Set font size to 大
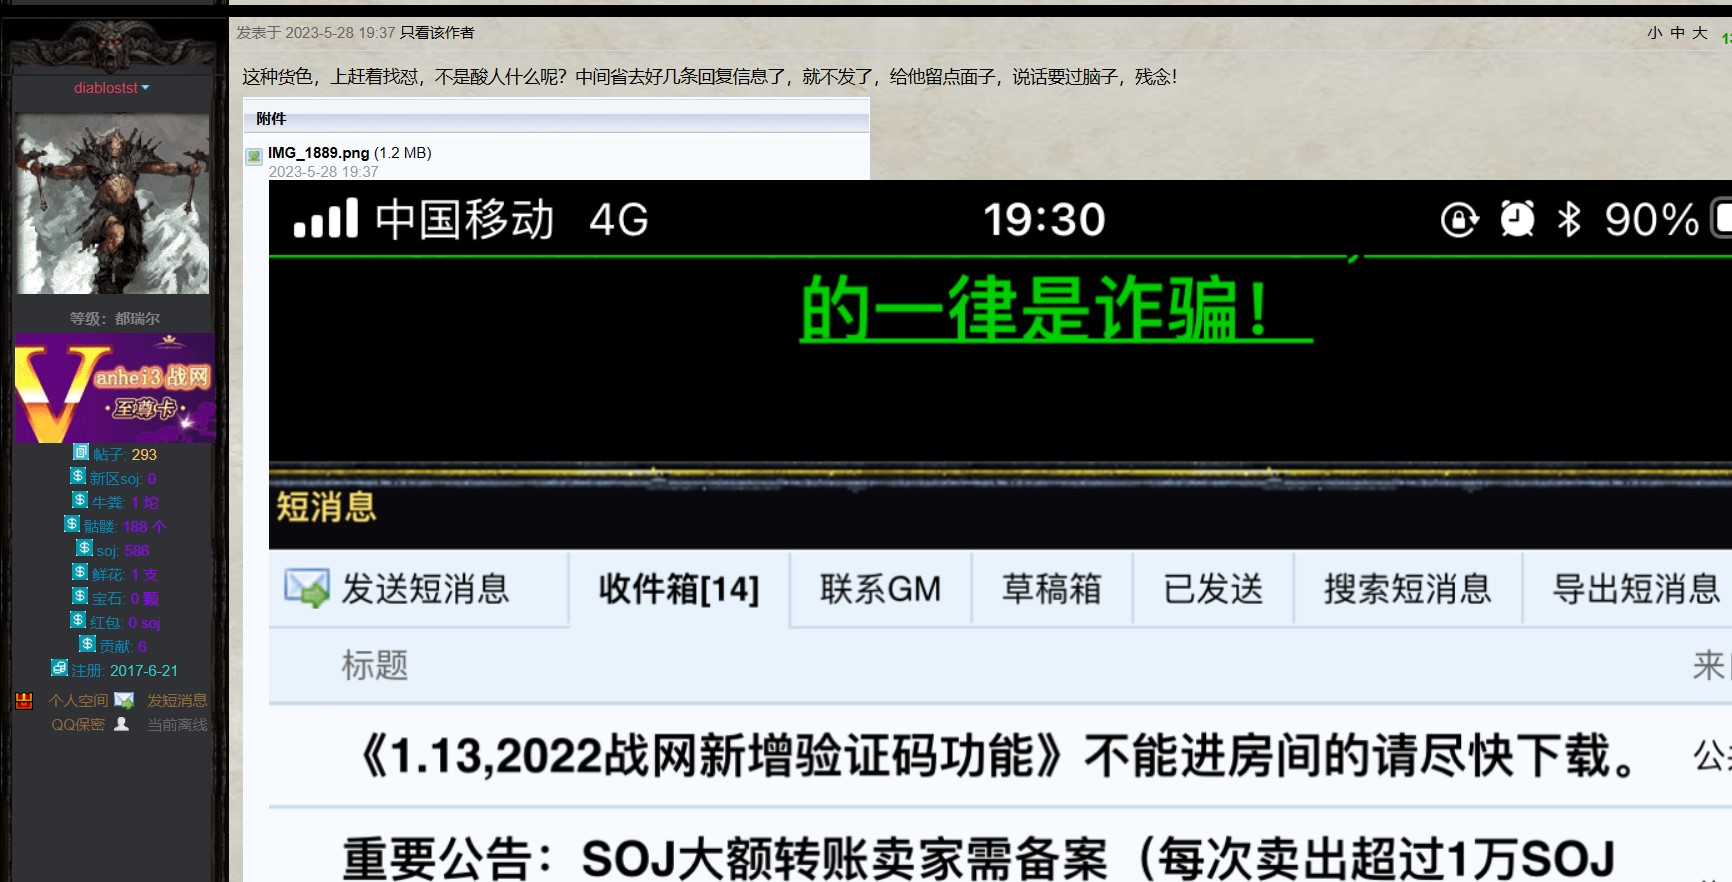Viewport: 1732px width, 882px height. click(x=1700, y=33)
